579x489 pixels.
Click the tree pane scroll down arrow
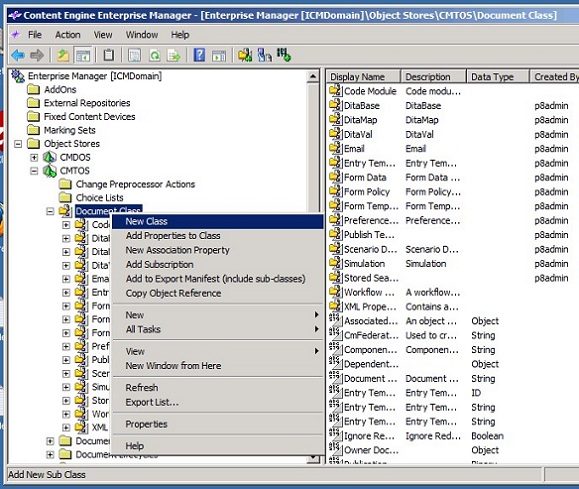pos(313,458)
